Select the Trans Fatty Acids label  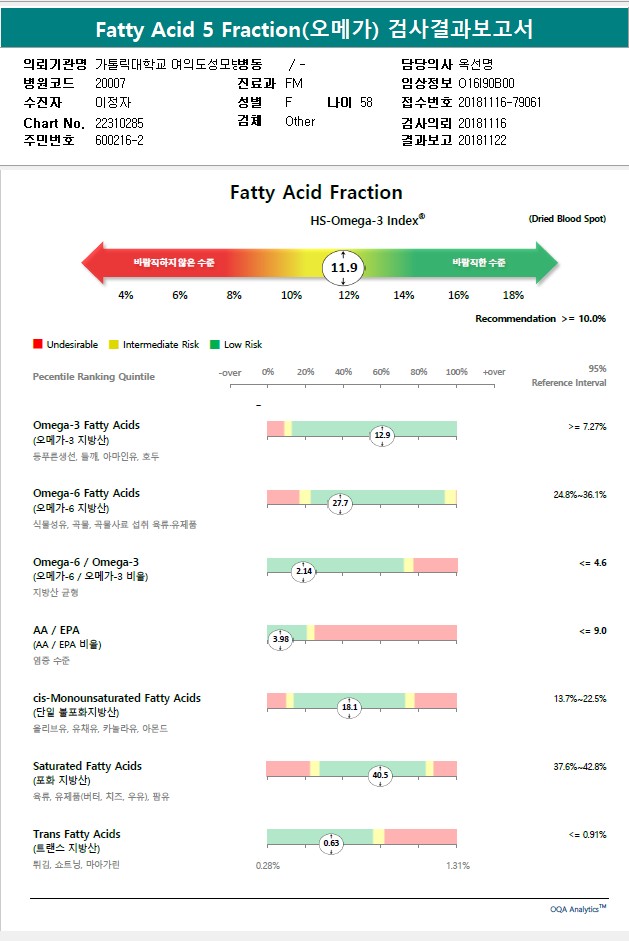[x=76, y=834]
